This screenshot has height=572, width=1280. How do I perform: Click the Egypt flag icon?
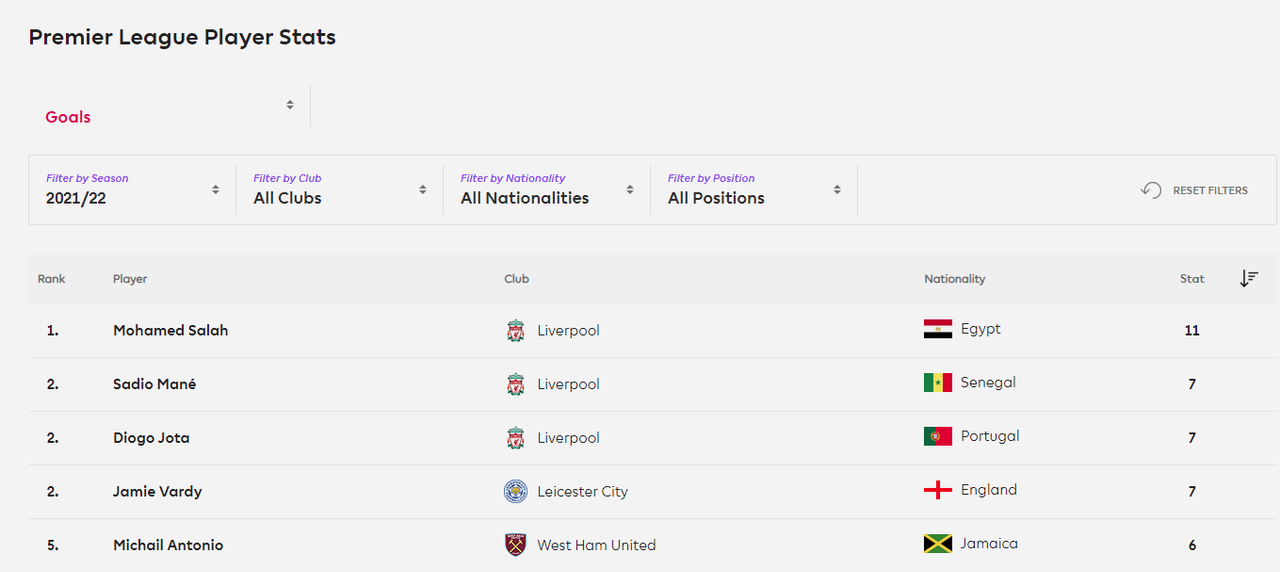[x=938, y=329]
